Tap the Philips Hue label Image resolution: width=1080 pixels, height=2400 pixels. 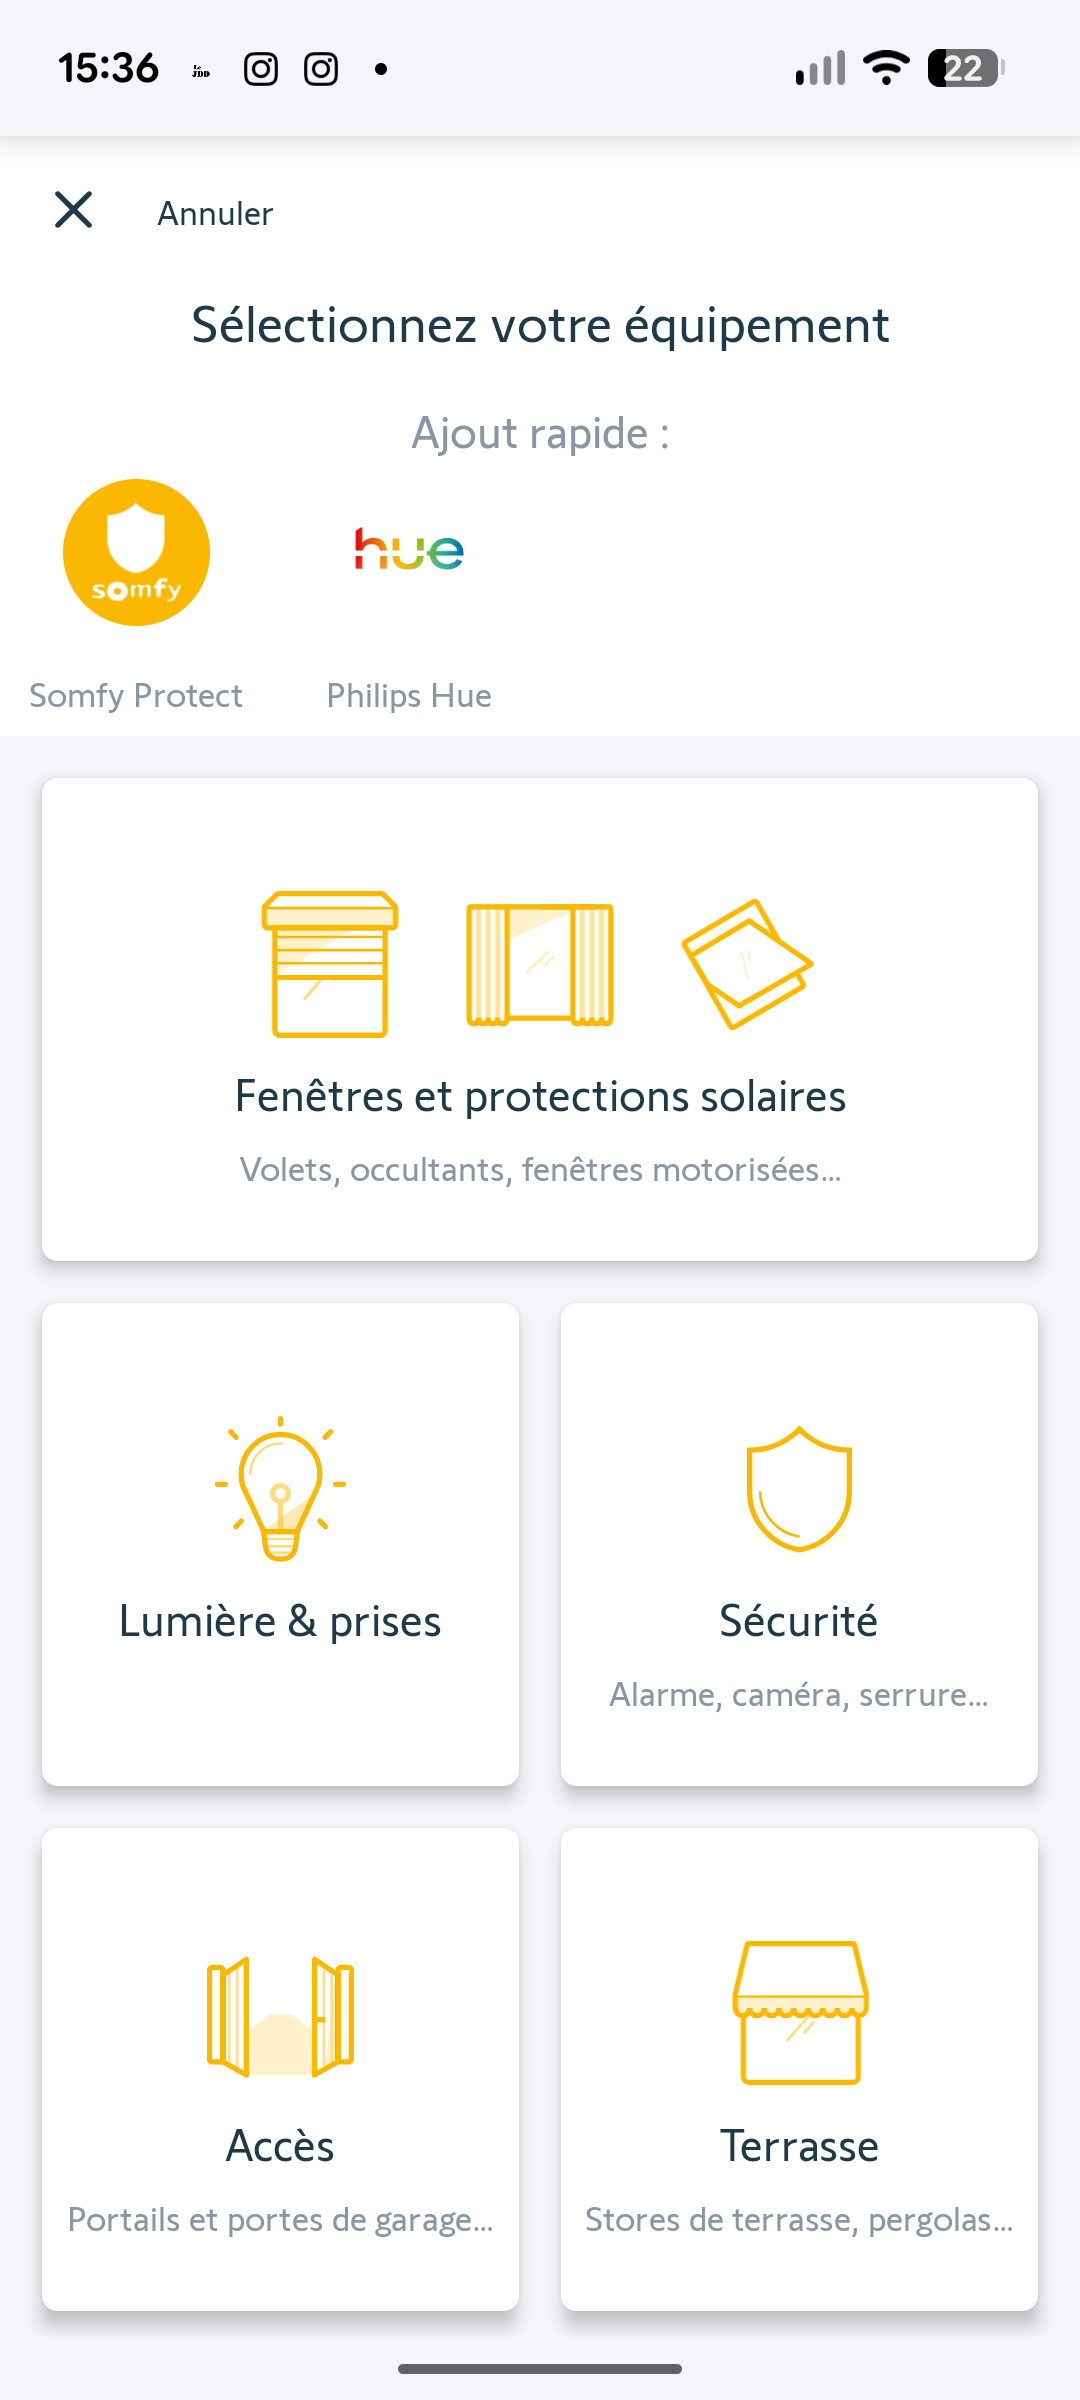[409, 695]
